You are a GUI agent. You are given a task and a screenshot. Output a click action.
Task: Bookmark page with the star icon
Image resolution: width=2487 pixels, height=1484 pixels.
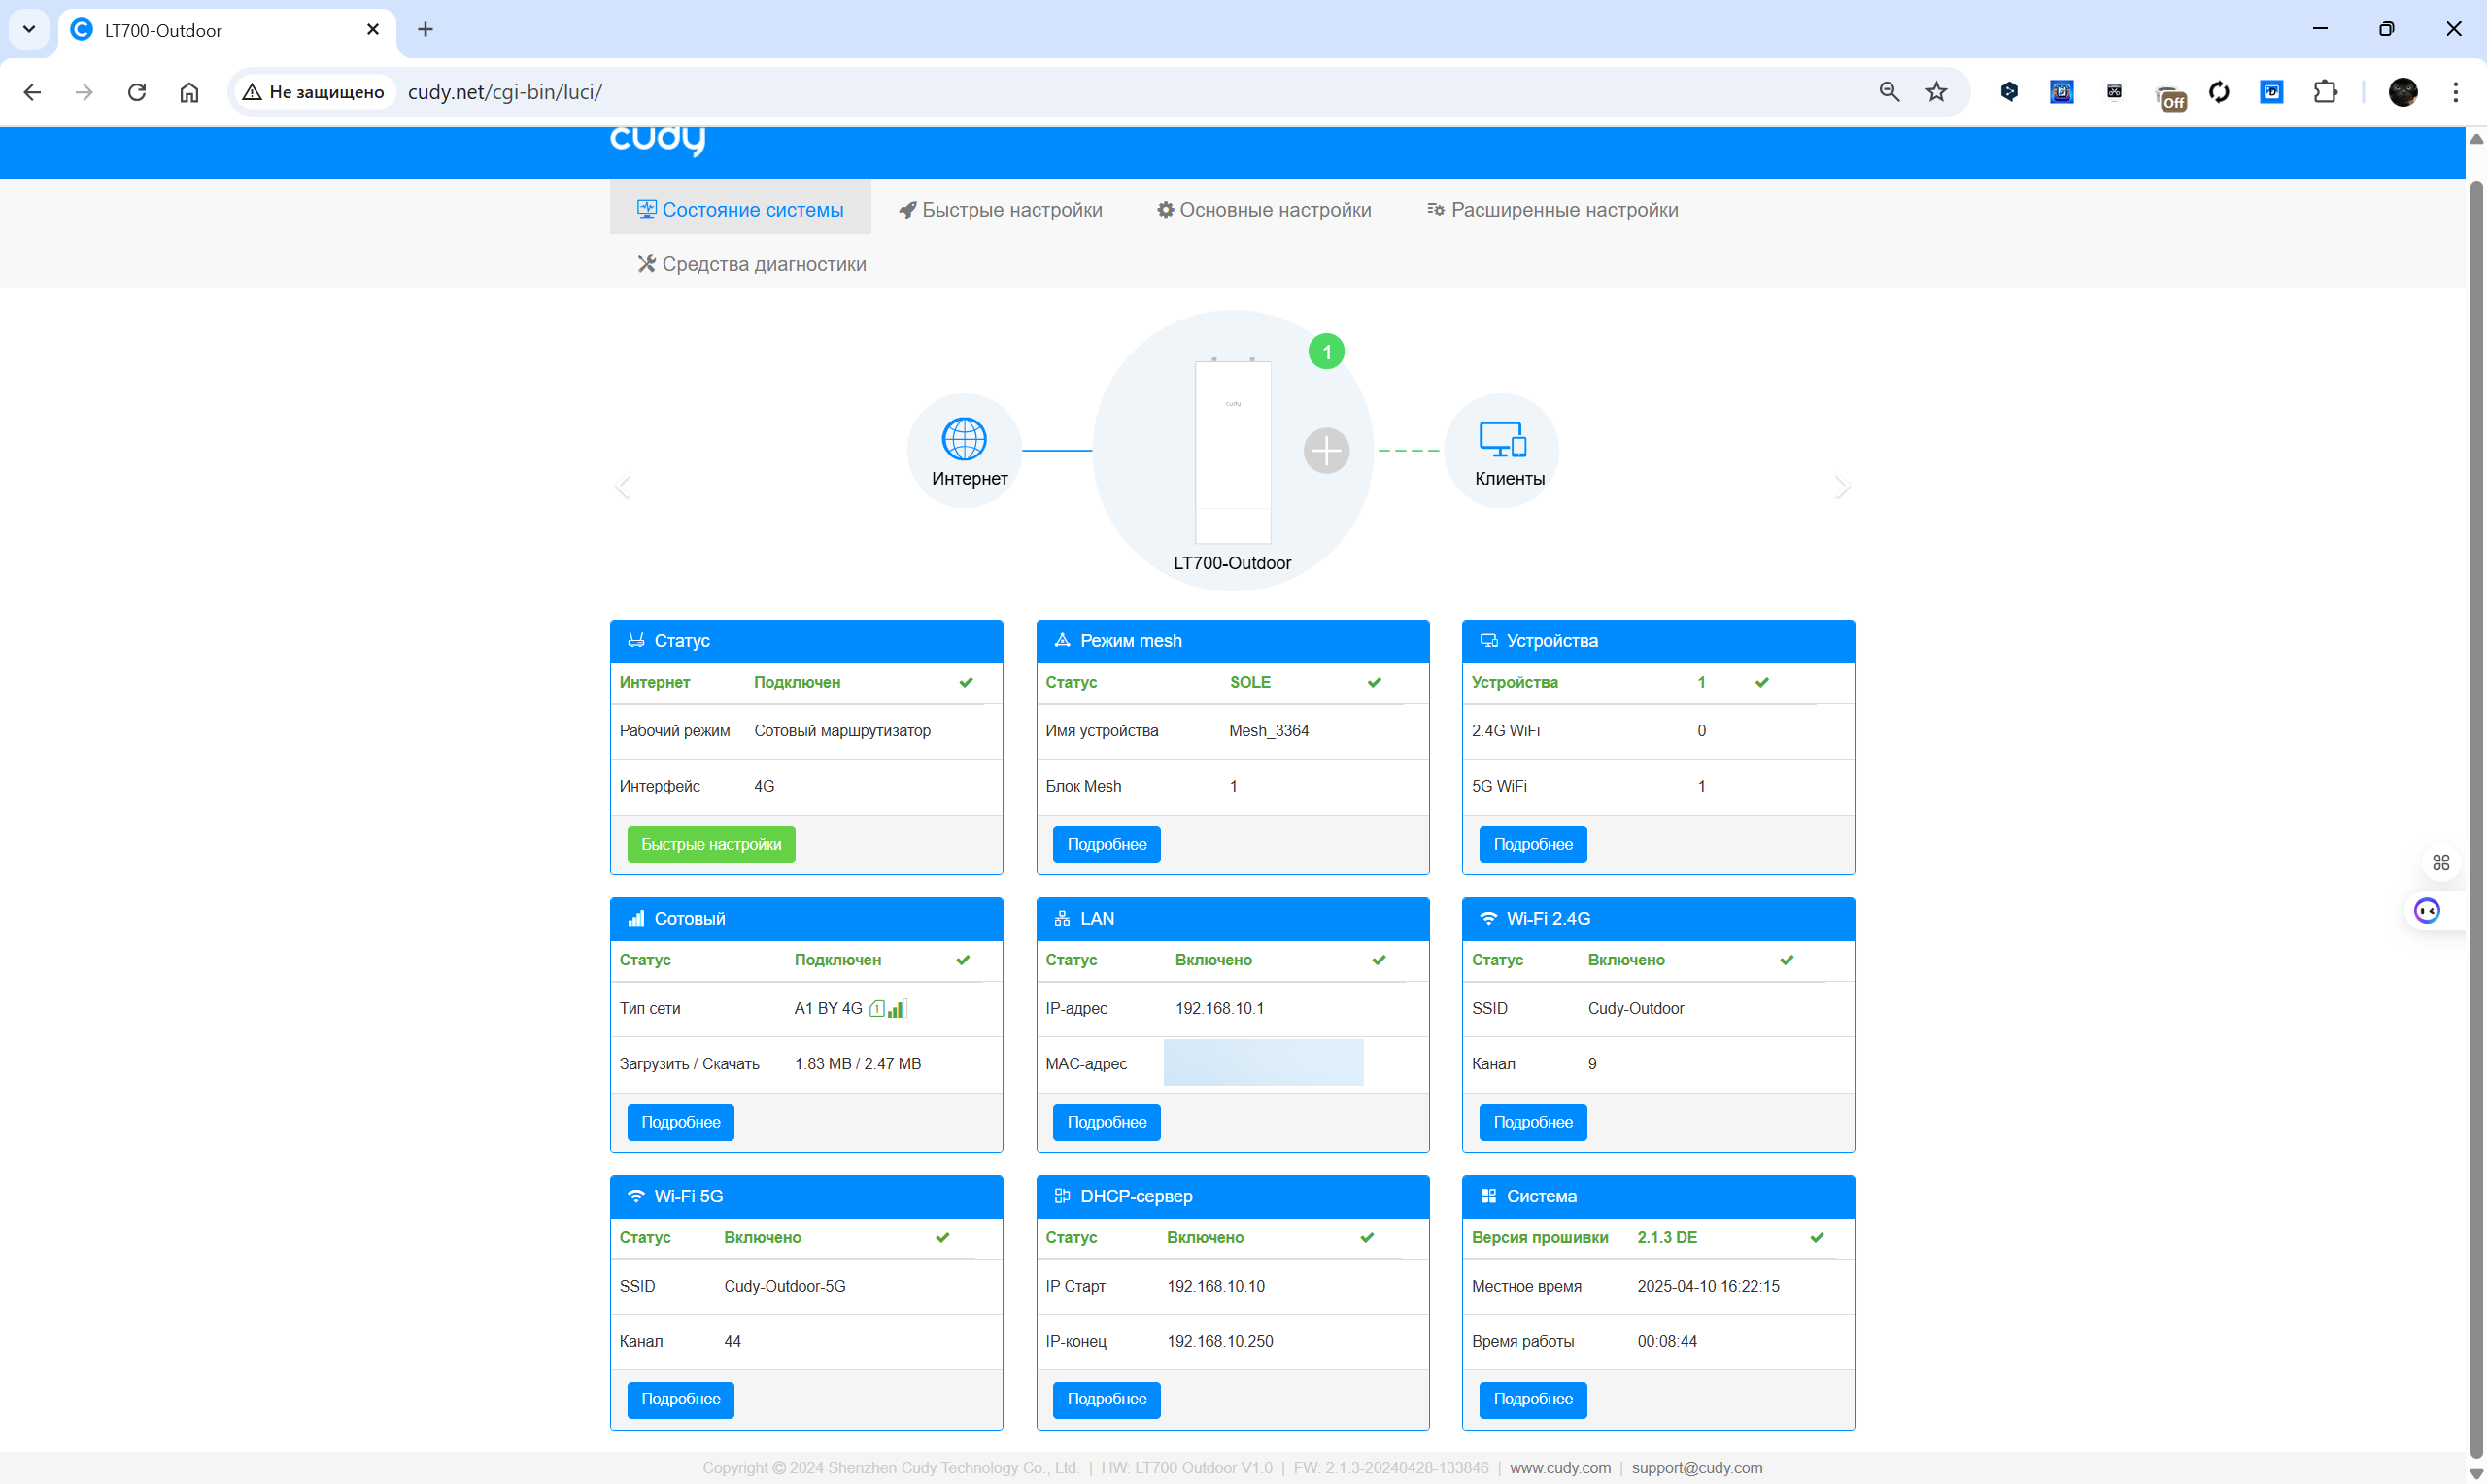pos(1937,92)
